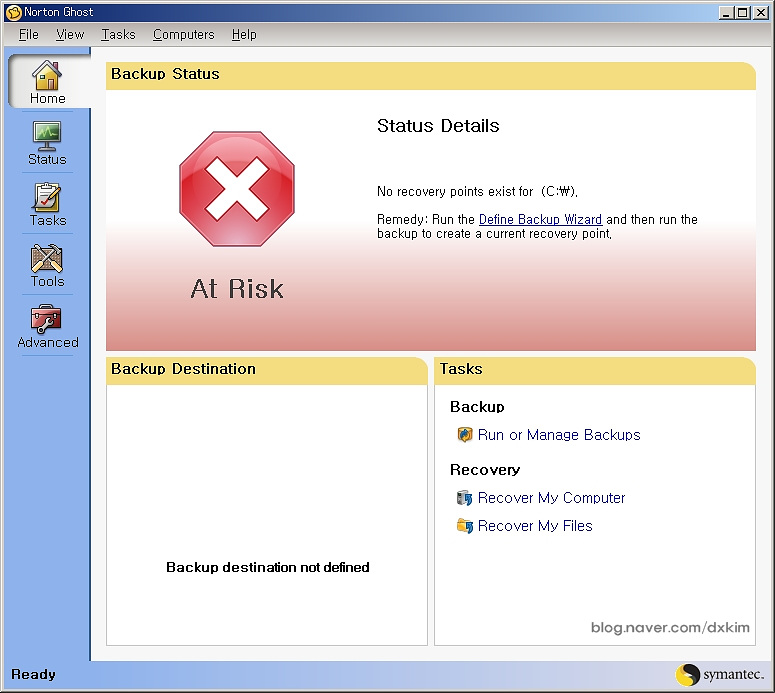Click the 'Recovery' section heading in Tasks
Image resolution: width=775 pixels, height=693 pixels.
click(x=485, y=470)
